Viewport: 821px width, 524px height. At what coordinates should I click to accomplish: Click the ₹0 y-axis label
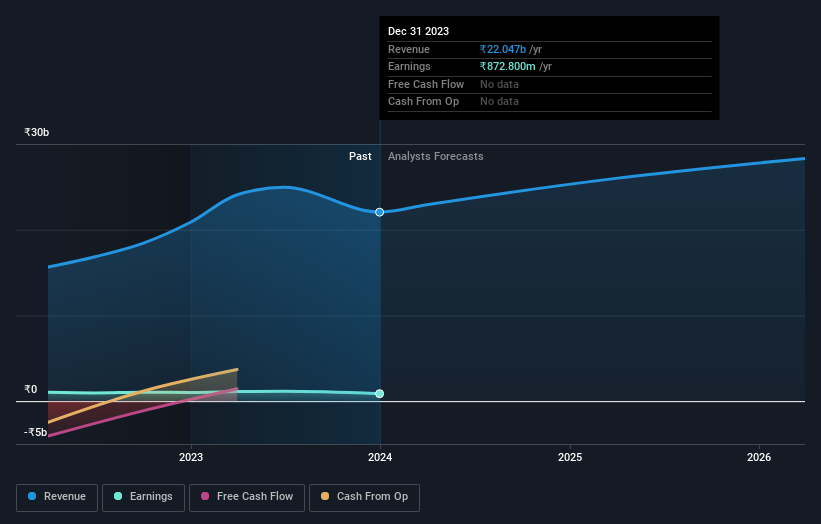(x=31, y=389)
